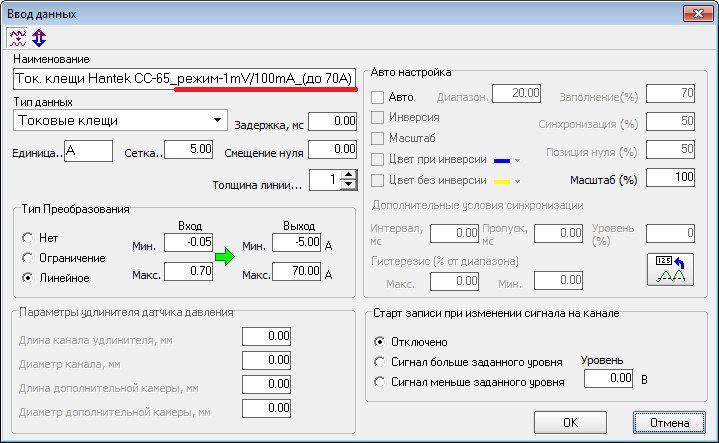
Task: Toggle Цвет при инверсии checkbox
Action: click(x=377, y=160)
